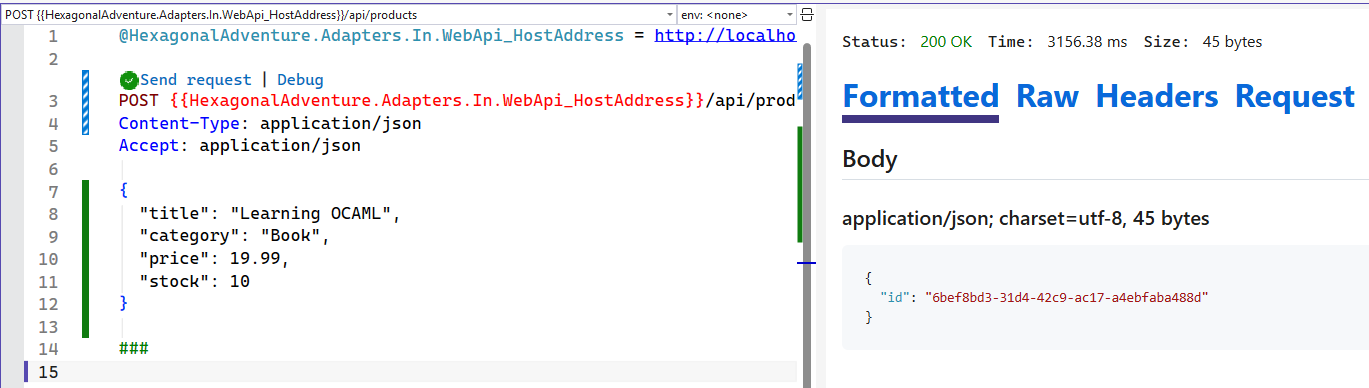1369x388 pixels.
Task: Click 'application/json; charset=utf-8, 45 bytes' text
Action: pyautogui.click(x=1026, y=218)
